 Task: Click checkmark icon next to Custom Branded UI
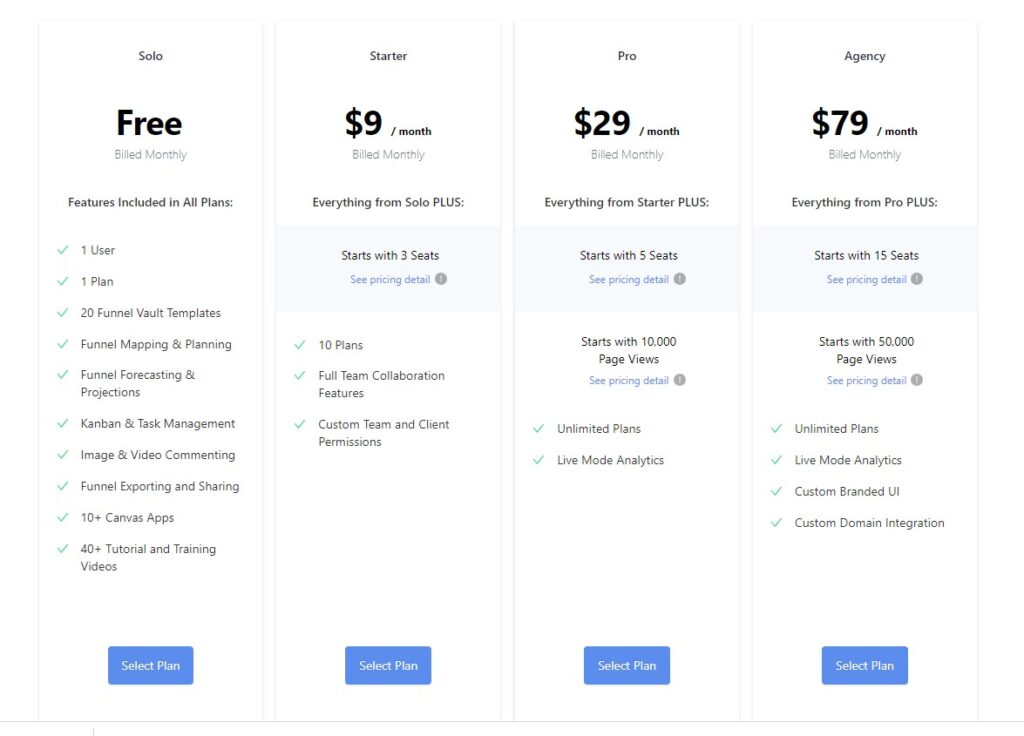(776, 491)
